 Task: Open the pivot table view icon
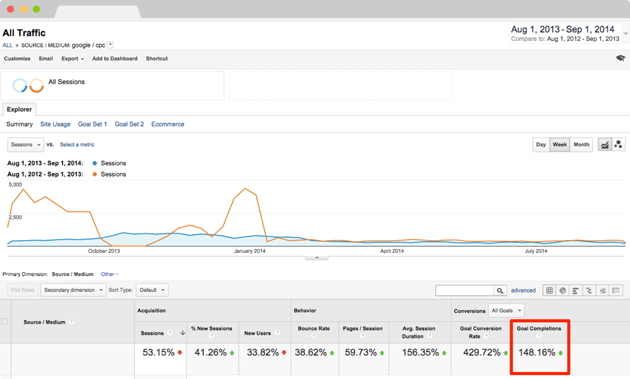click(616, 290)
